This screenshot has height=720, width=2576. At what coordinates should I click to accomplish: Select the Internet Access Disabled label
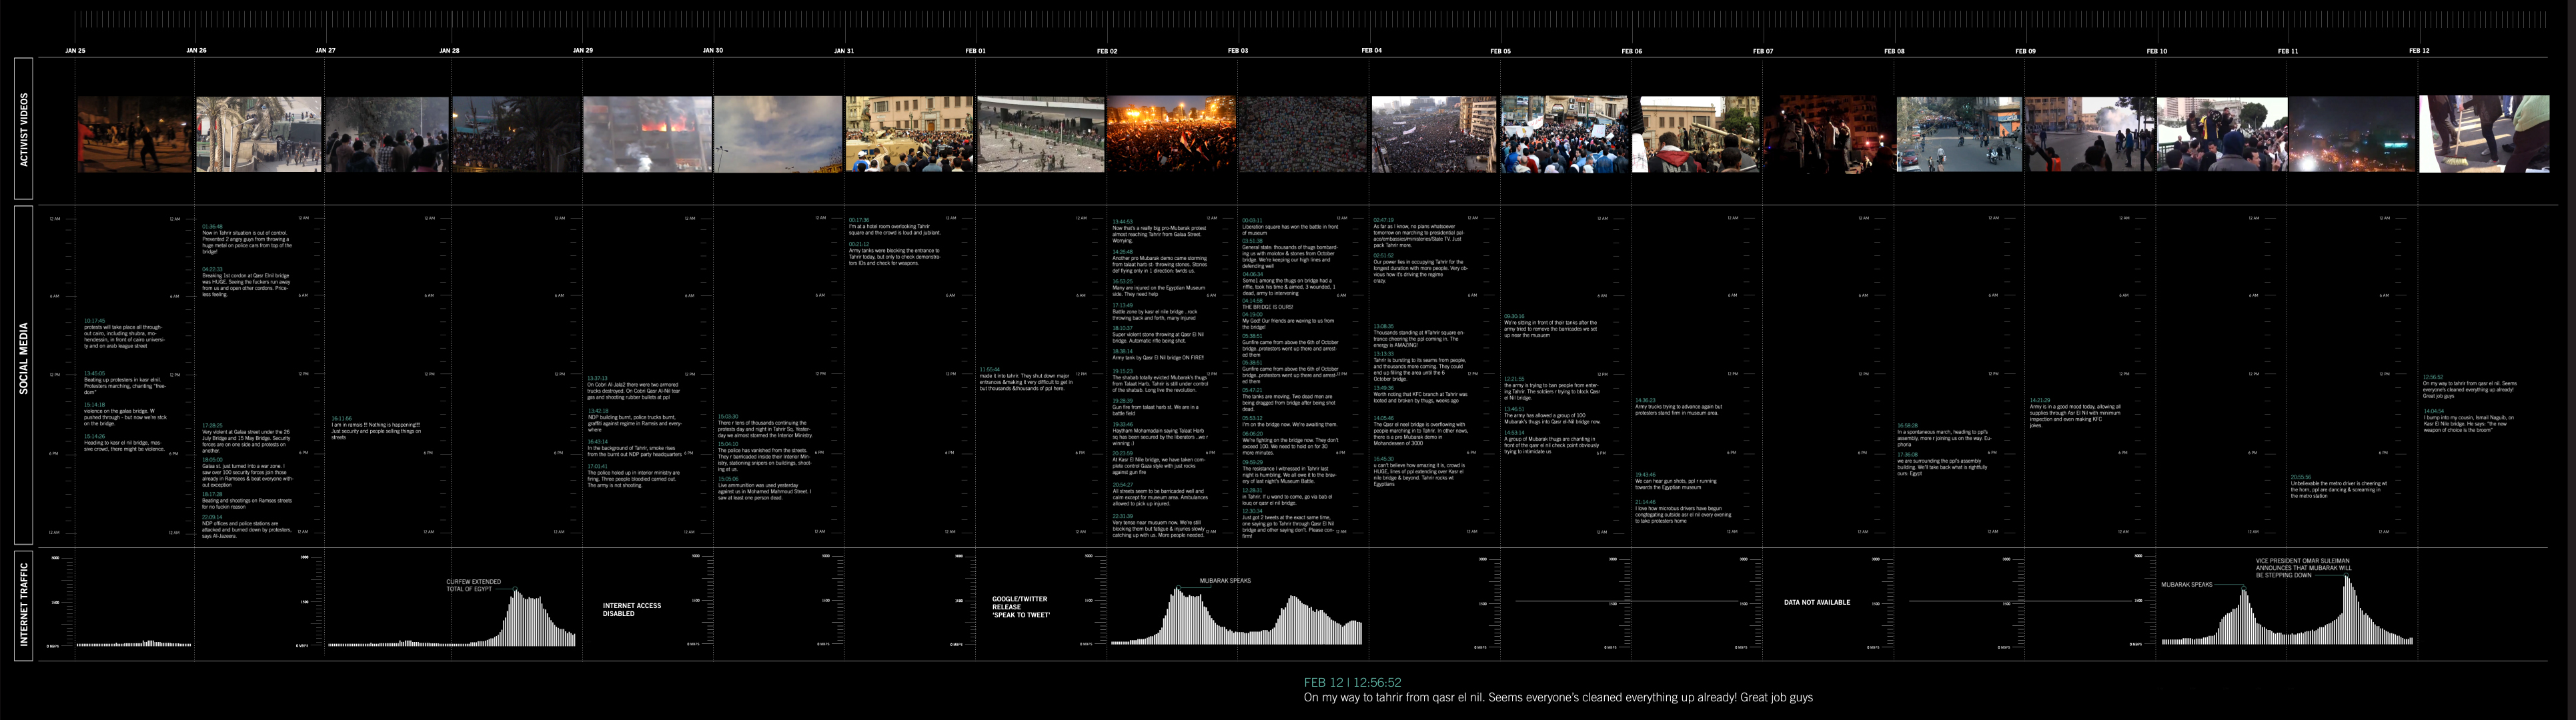point(631,609)
